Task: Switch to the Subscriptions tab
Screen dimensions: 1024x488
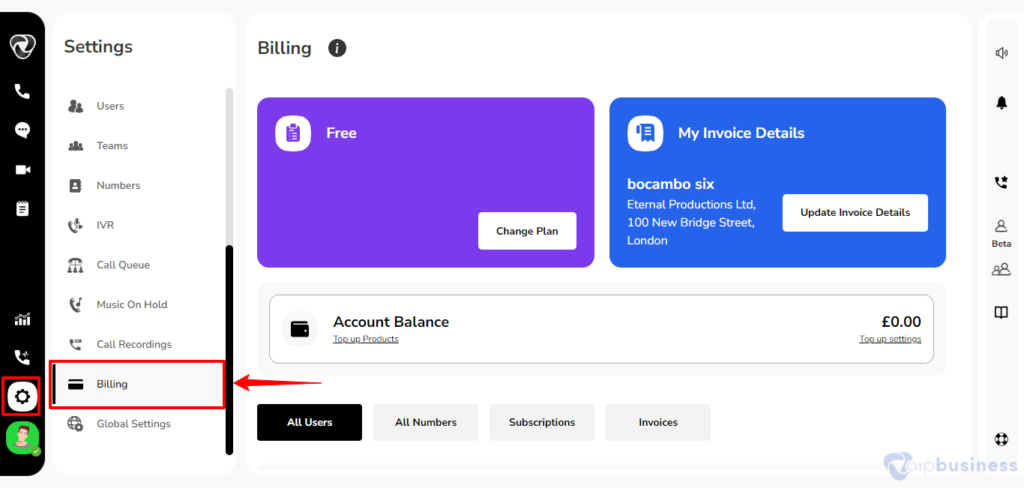Action: pos(542,423)
